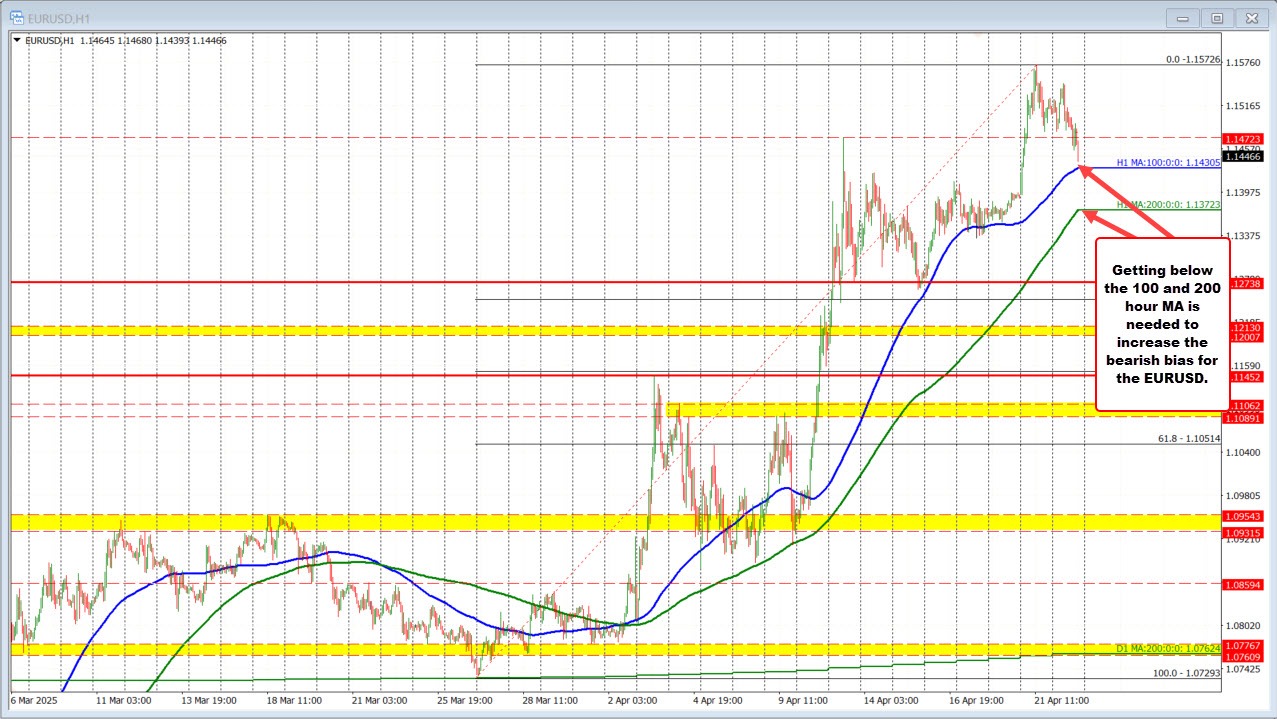Select the black triangle beside the EURUSD quote
This screenshot has width=1277, height=719.
pyautogui.click(x=18, y=41)
